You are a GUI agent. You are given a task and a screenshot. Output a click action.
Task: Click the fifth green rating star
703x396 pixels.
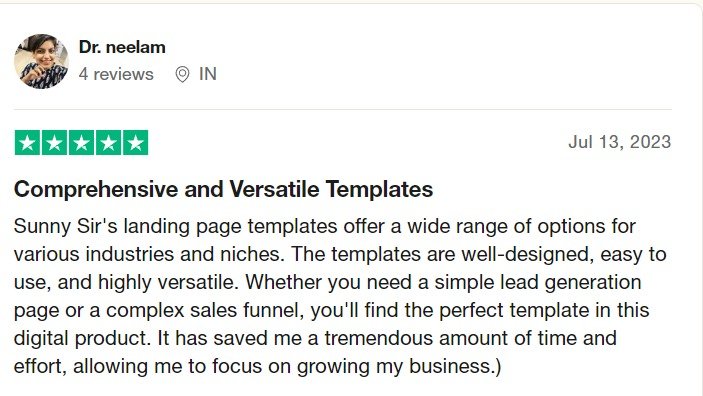[135, 143]
